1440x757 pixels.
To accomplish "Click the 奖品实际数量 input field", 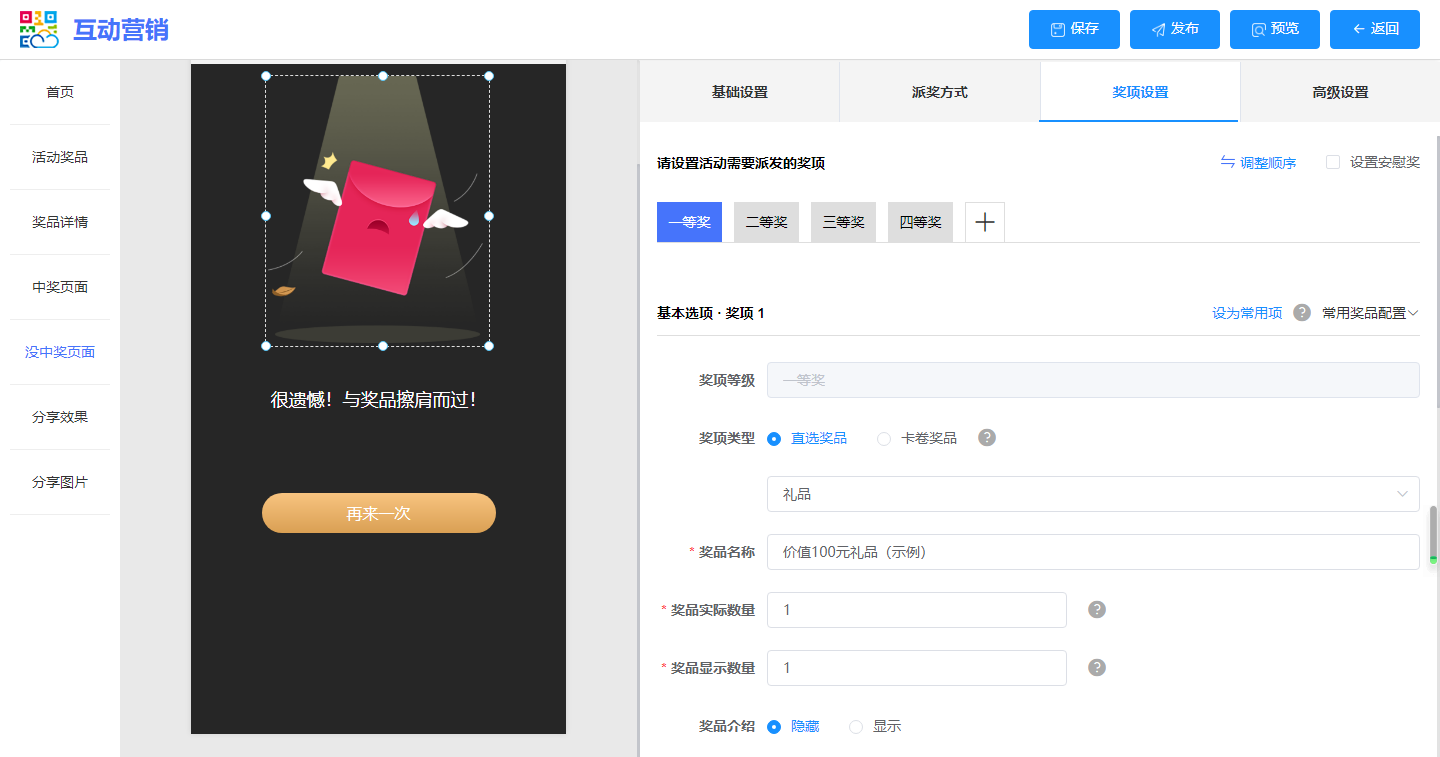I will point(917,610).
